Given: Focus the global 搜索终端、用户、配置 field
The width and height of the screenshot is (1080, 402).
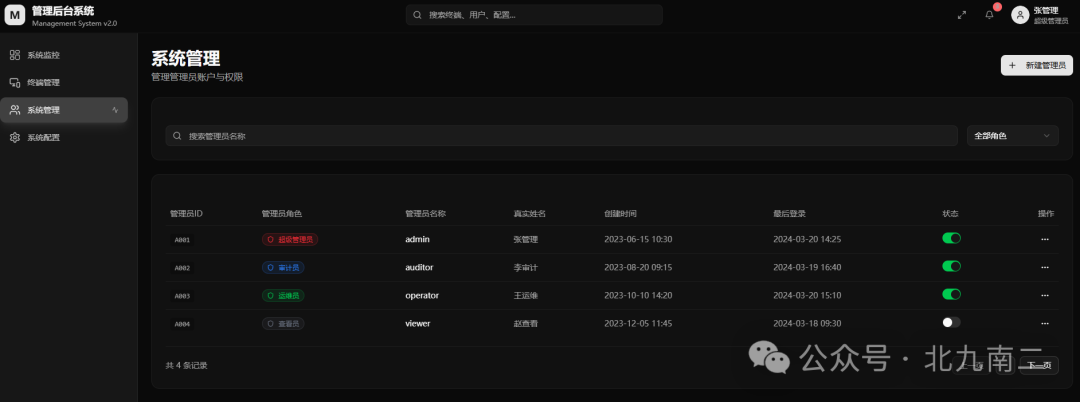Looking at the screenshot, I should (534, 14).
